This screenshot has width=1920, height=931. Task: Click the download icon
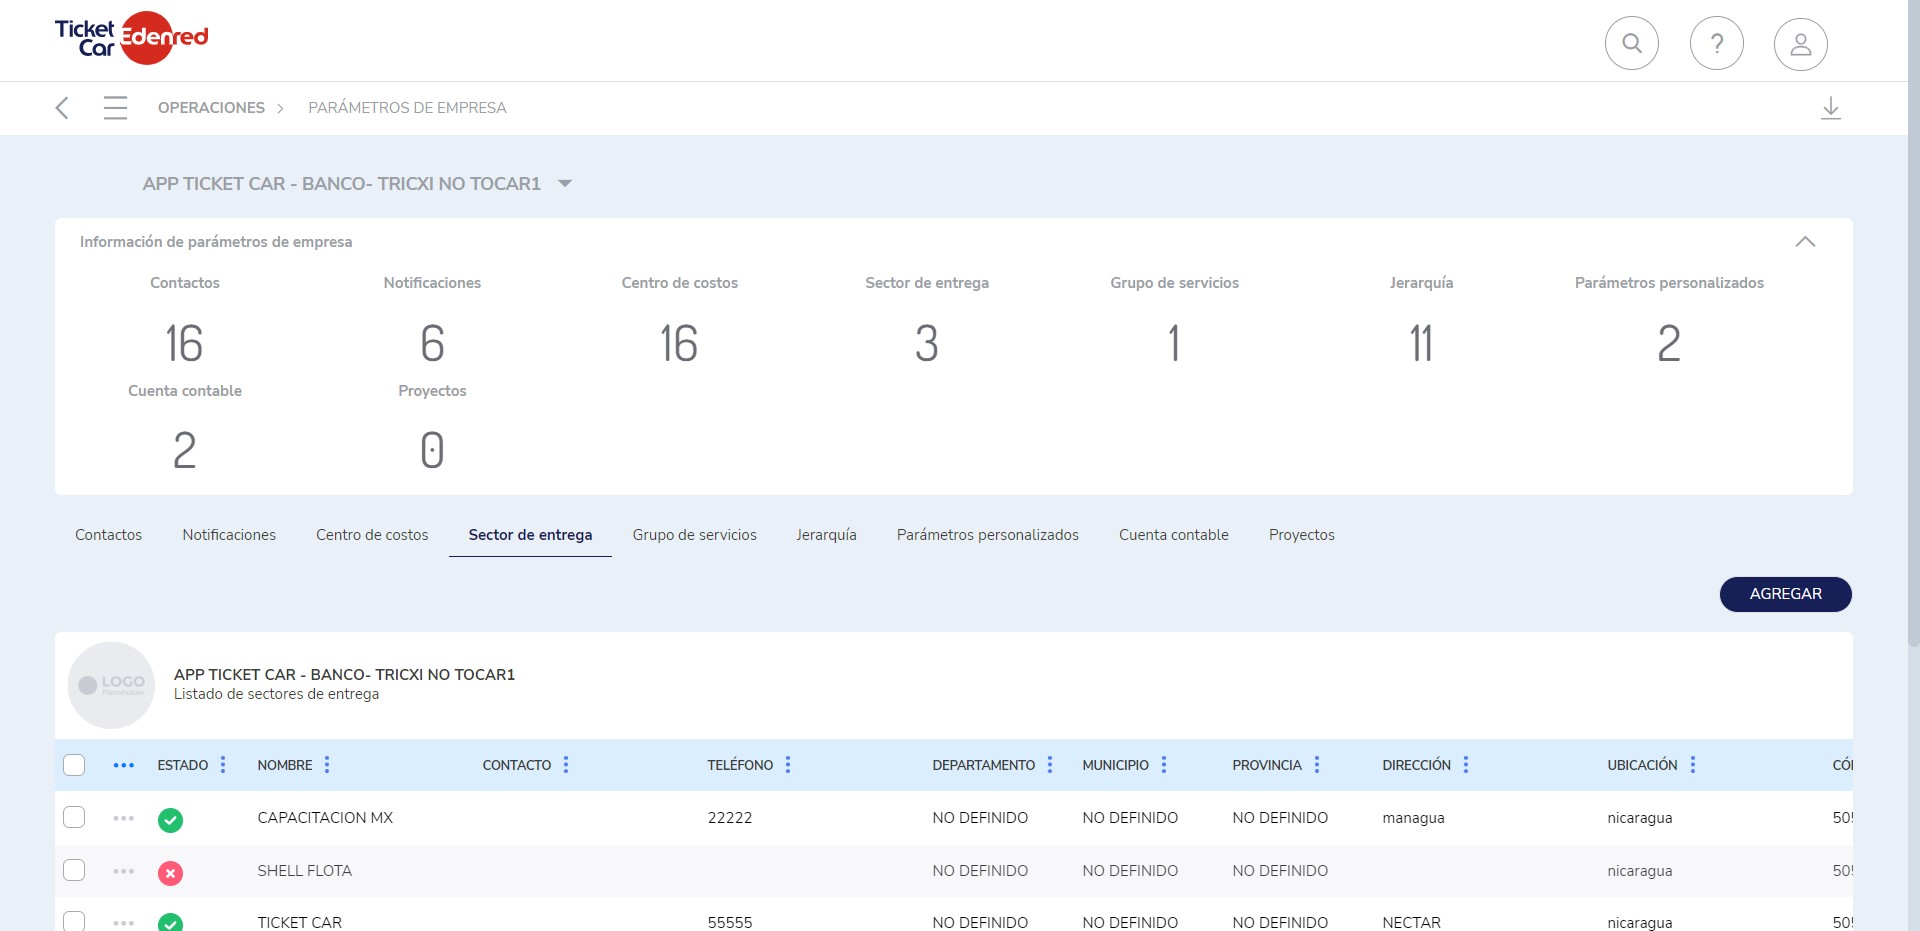coord(1830,108)
